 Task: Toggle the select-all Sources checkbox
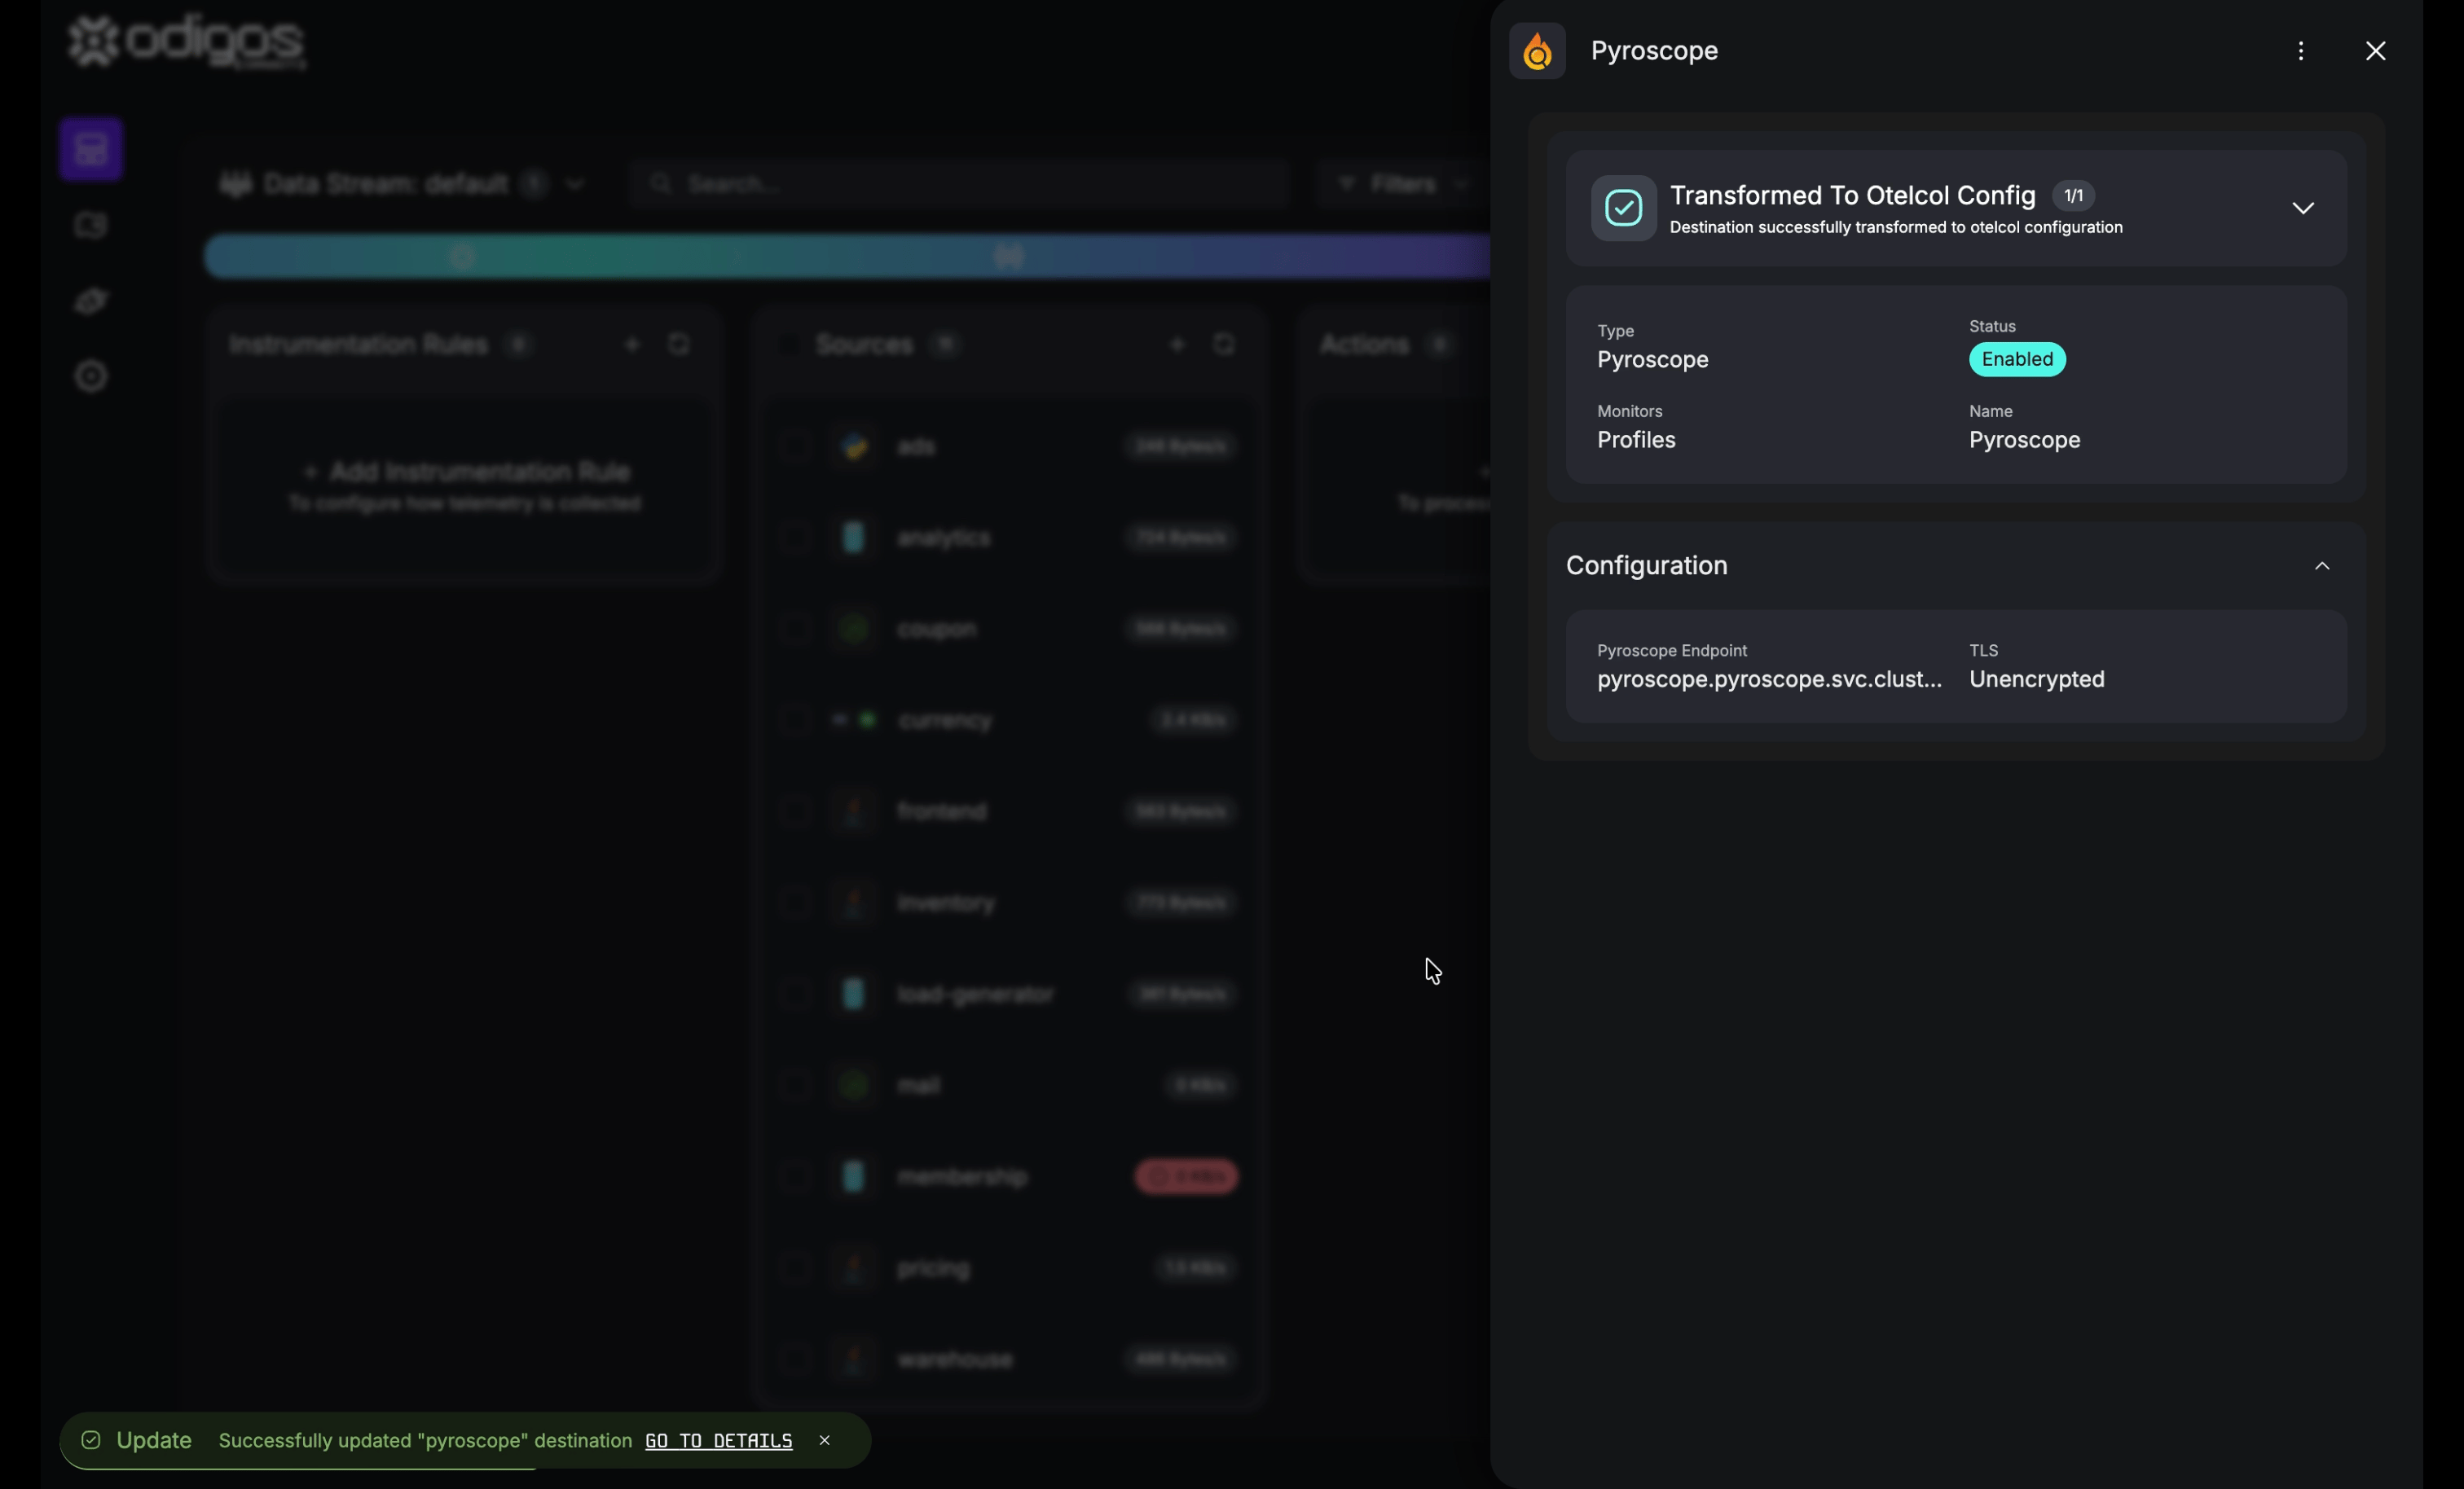(x=789, y=345)
